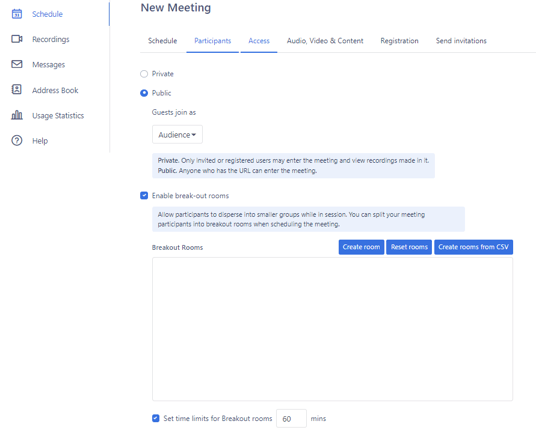Click Create rooms from CSV button

click(x=473, y=247)
